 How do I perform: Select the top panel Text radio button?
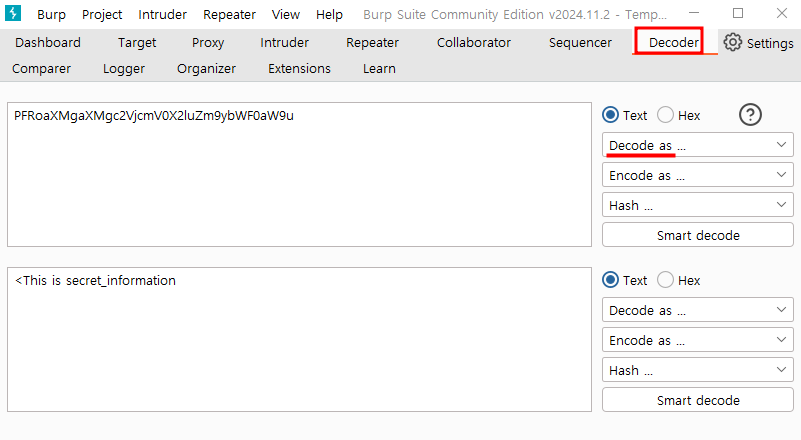point(610,115)
